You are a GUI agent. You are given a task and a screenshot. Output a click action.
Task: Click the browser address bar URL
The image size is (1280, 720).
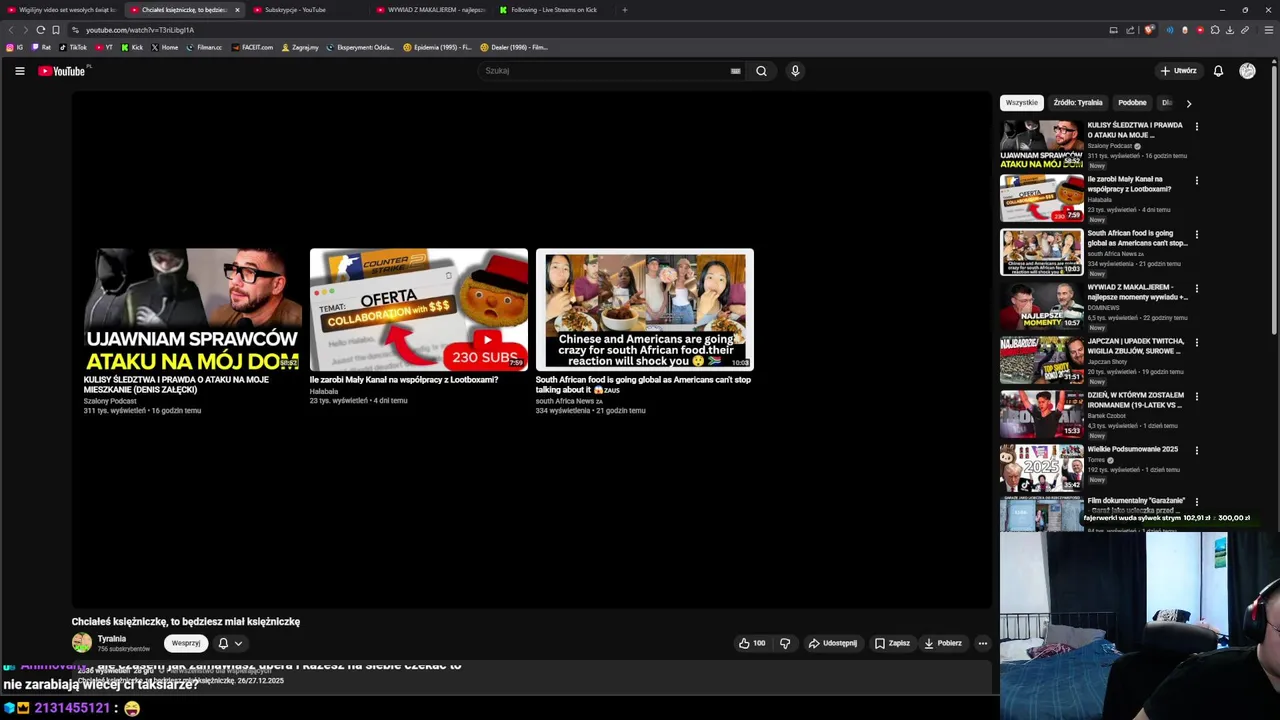tap(140, 30)
